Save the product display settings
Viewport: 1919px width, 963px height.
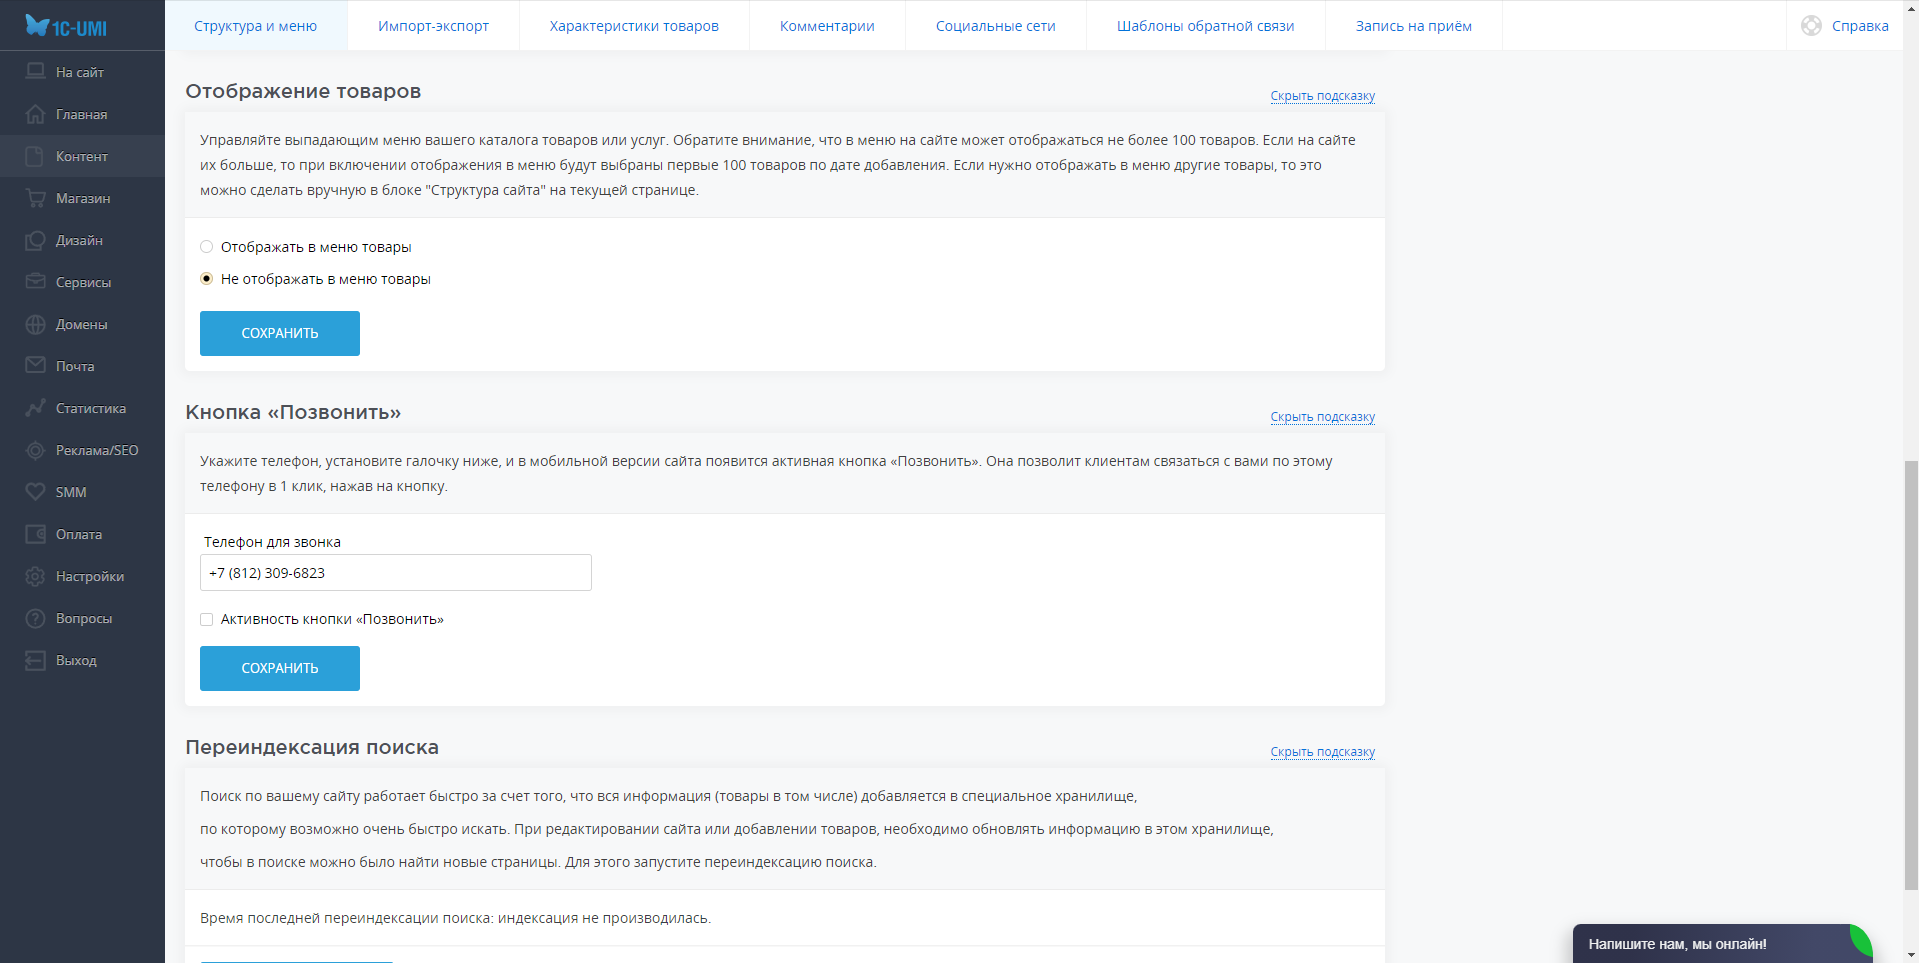[280, 333]
